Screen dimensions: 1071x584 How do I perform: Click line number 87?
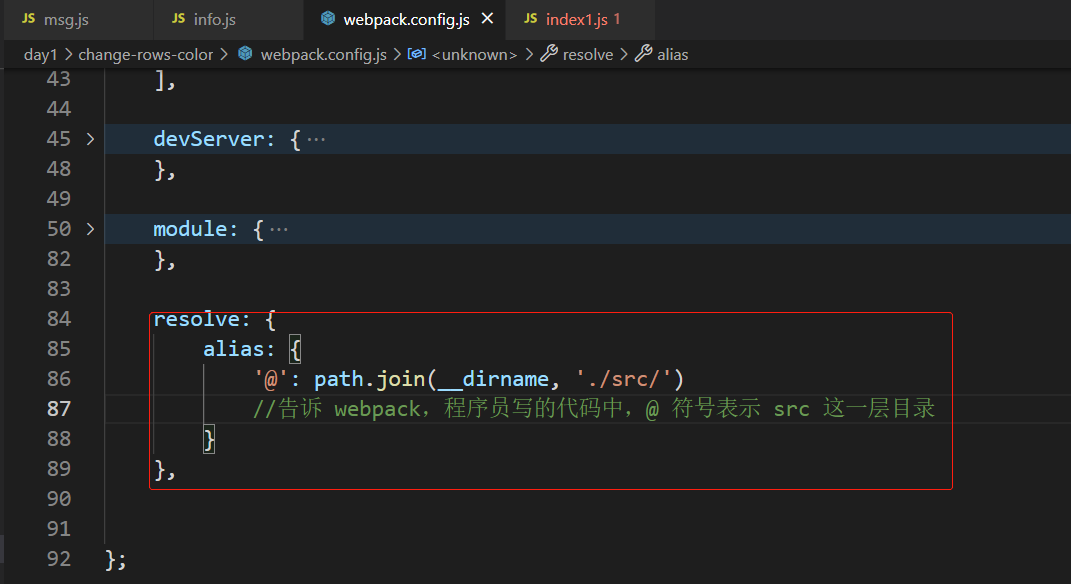tap(59, 409)
